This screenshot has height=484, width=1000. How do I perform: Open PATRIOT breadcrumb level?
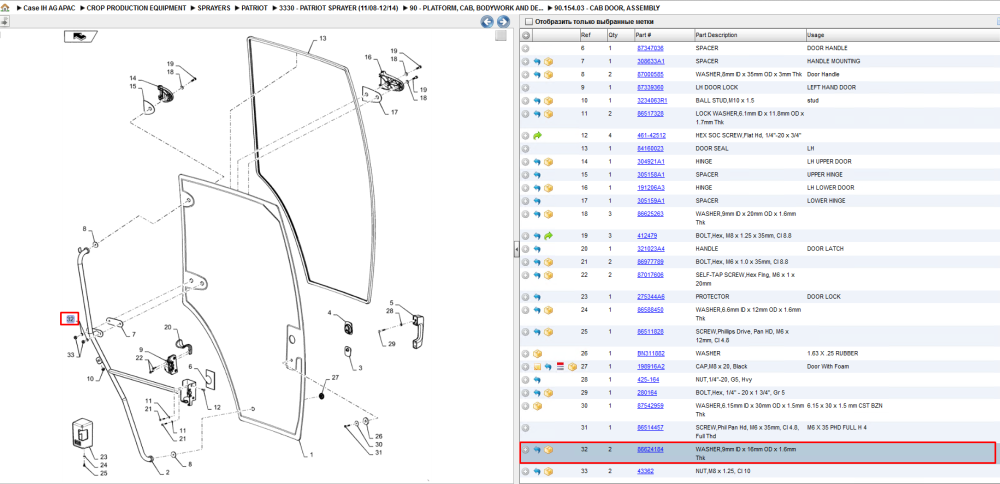[254, 8]
